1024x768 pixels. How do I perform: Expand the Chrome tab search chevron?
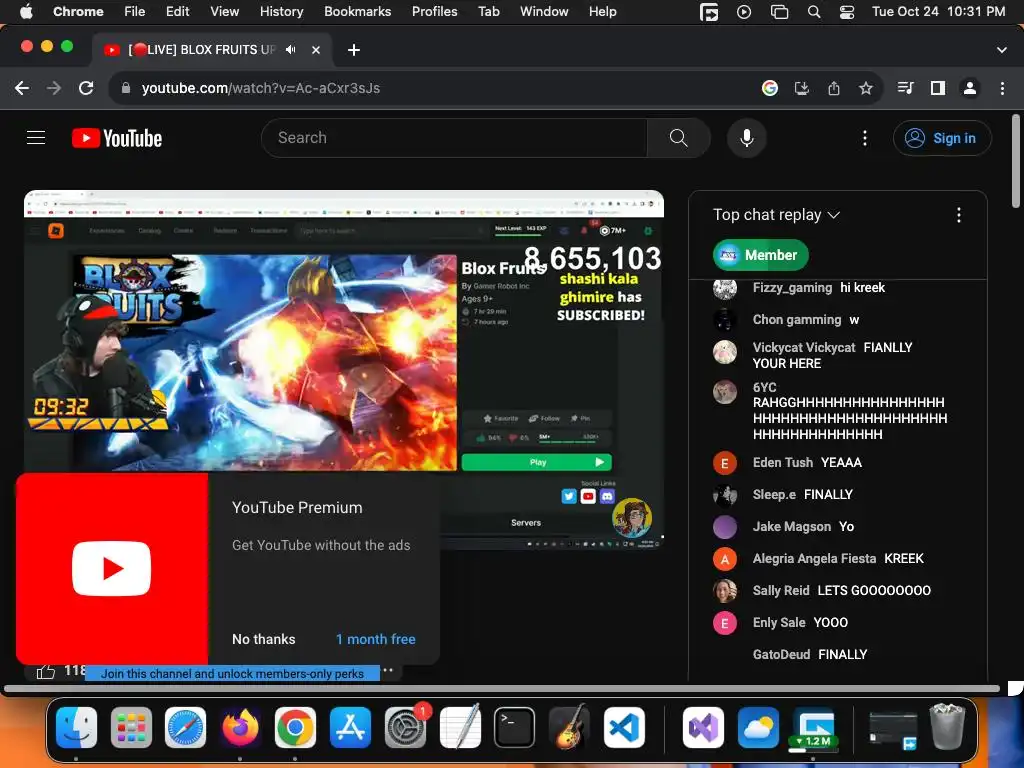pos(1001,50)
